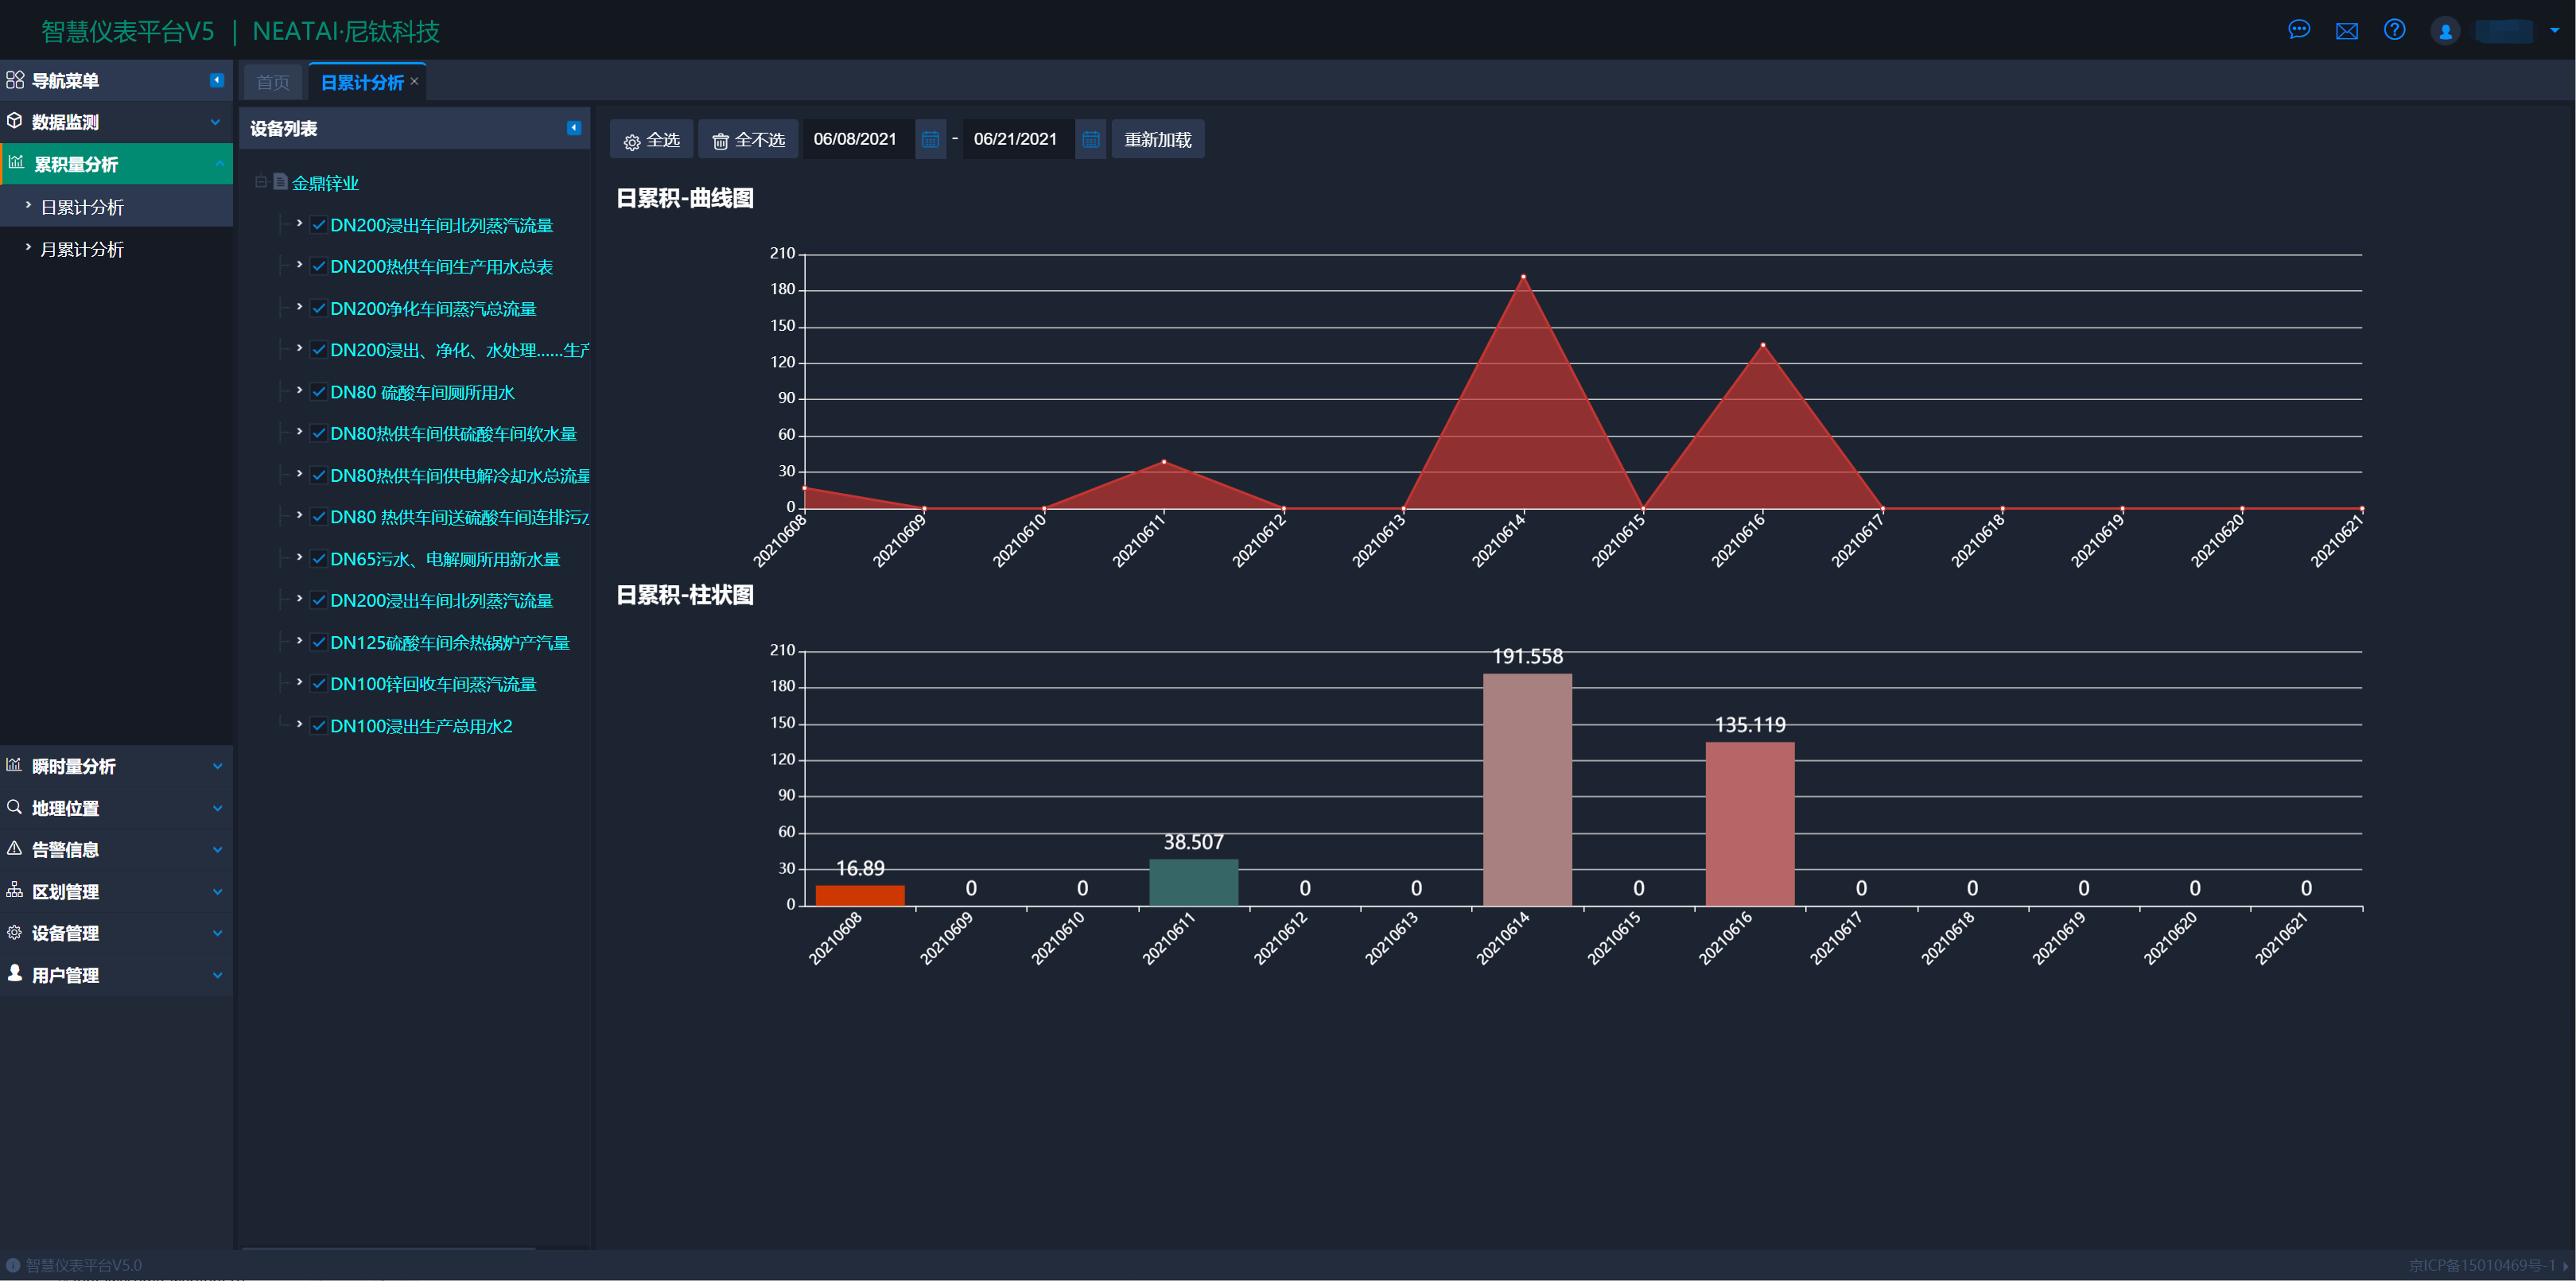Viewport: 2576px width, 1281px height.
Task: Uncheck DN80 硫酸车间厕所用水
Action: (x=318, y=391)
